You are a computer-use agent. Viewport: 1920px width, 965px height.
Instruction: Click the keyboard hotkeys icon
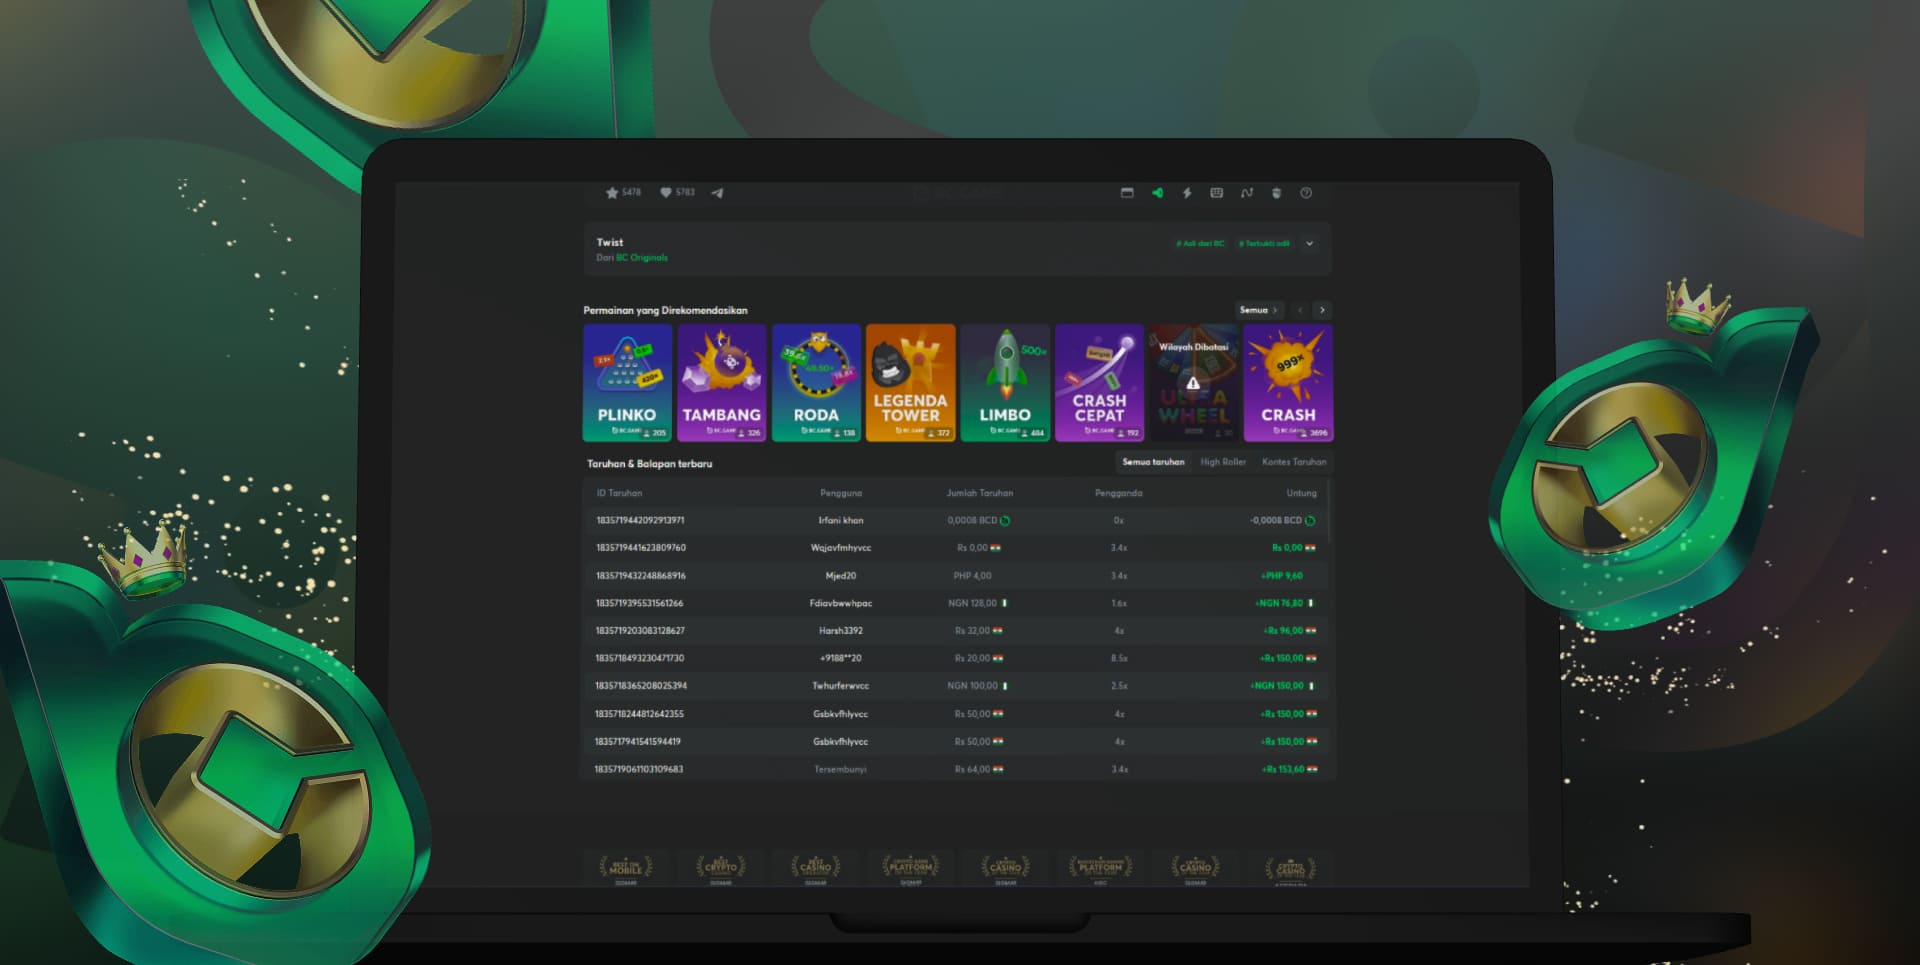[x=1217, y=193]
